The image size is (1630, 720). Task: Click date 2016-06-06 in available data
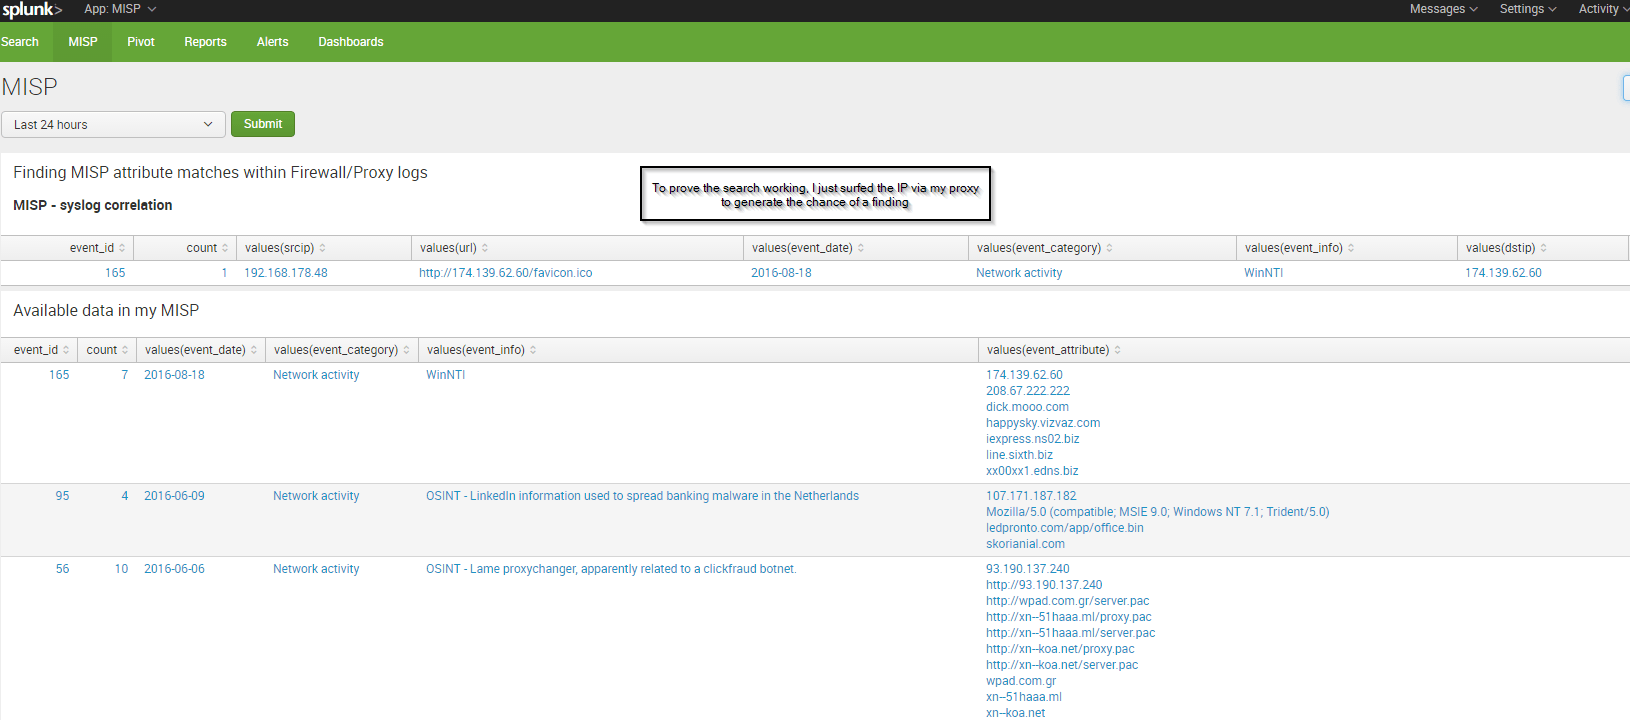(174, 569)
